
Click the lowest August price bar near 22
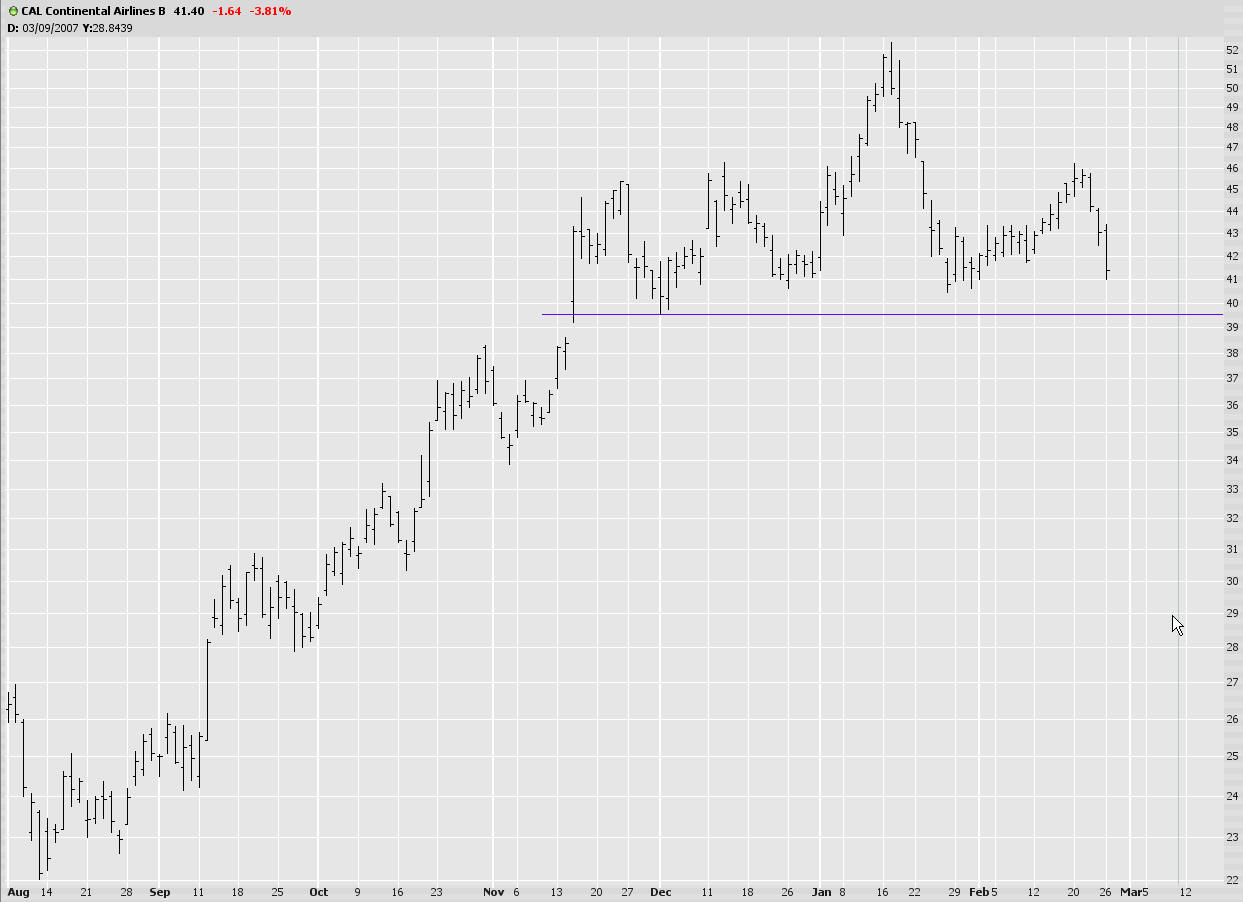click(x=40, y=844)
